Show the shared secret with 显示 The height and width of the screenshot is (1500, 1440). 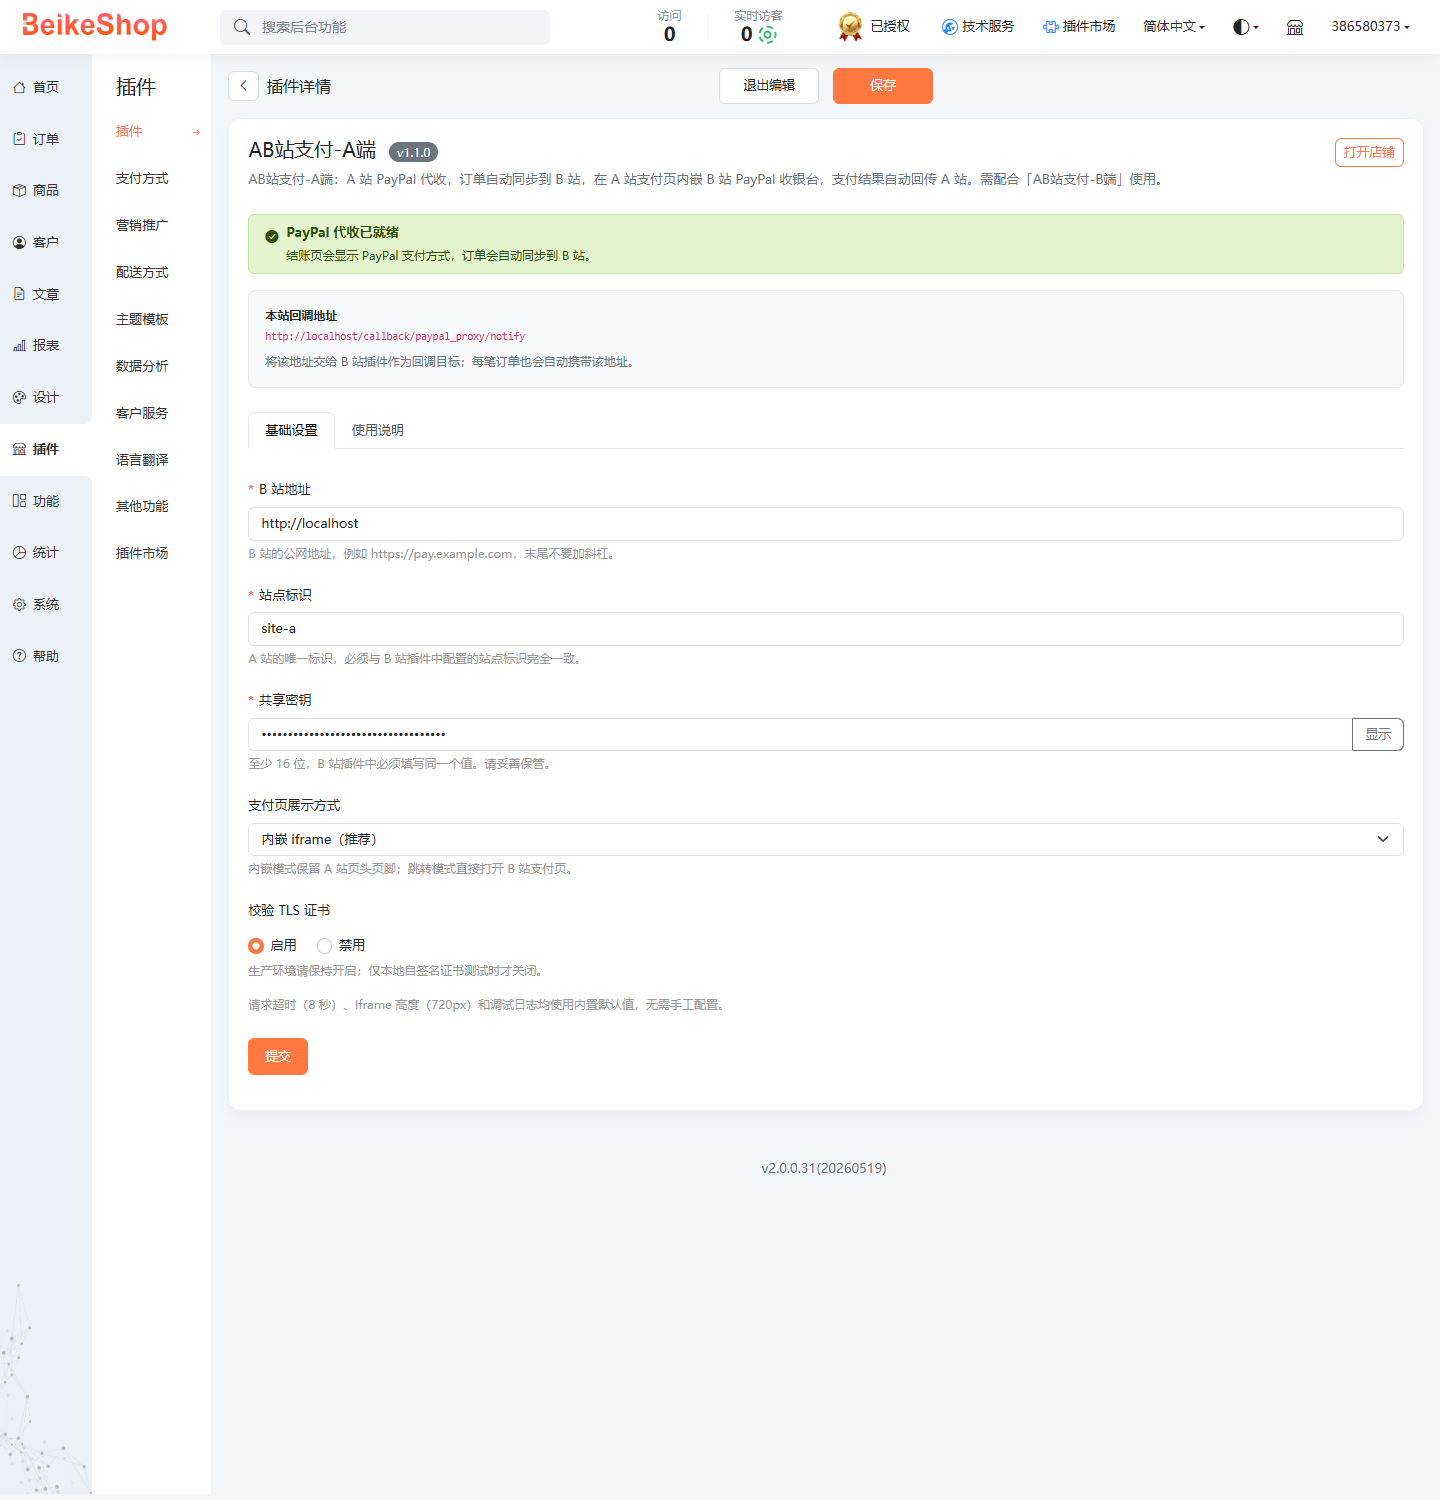coord(1378,734)
